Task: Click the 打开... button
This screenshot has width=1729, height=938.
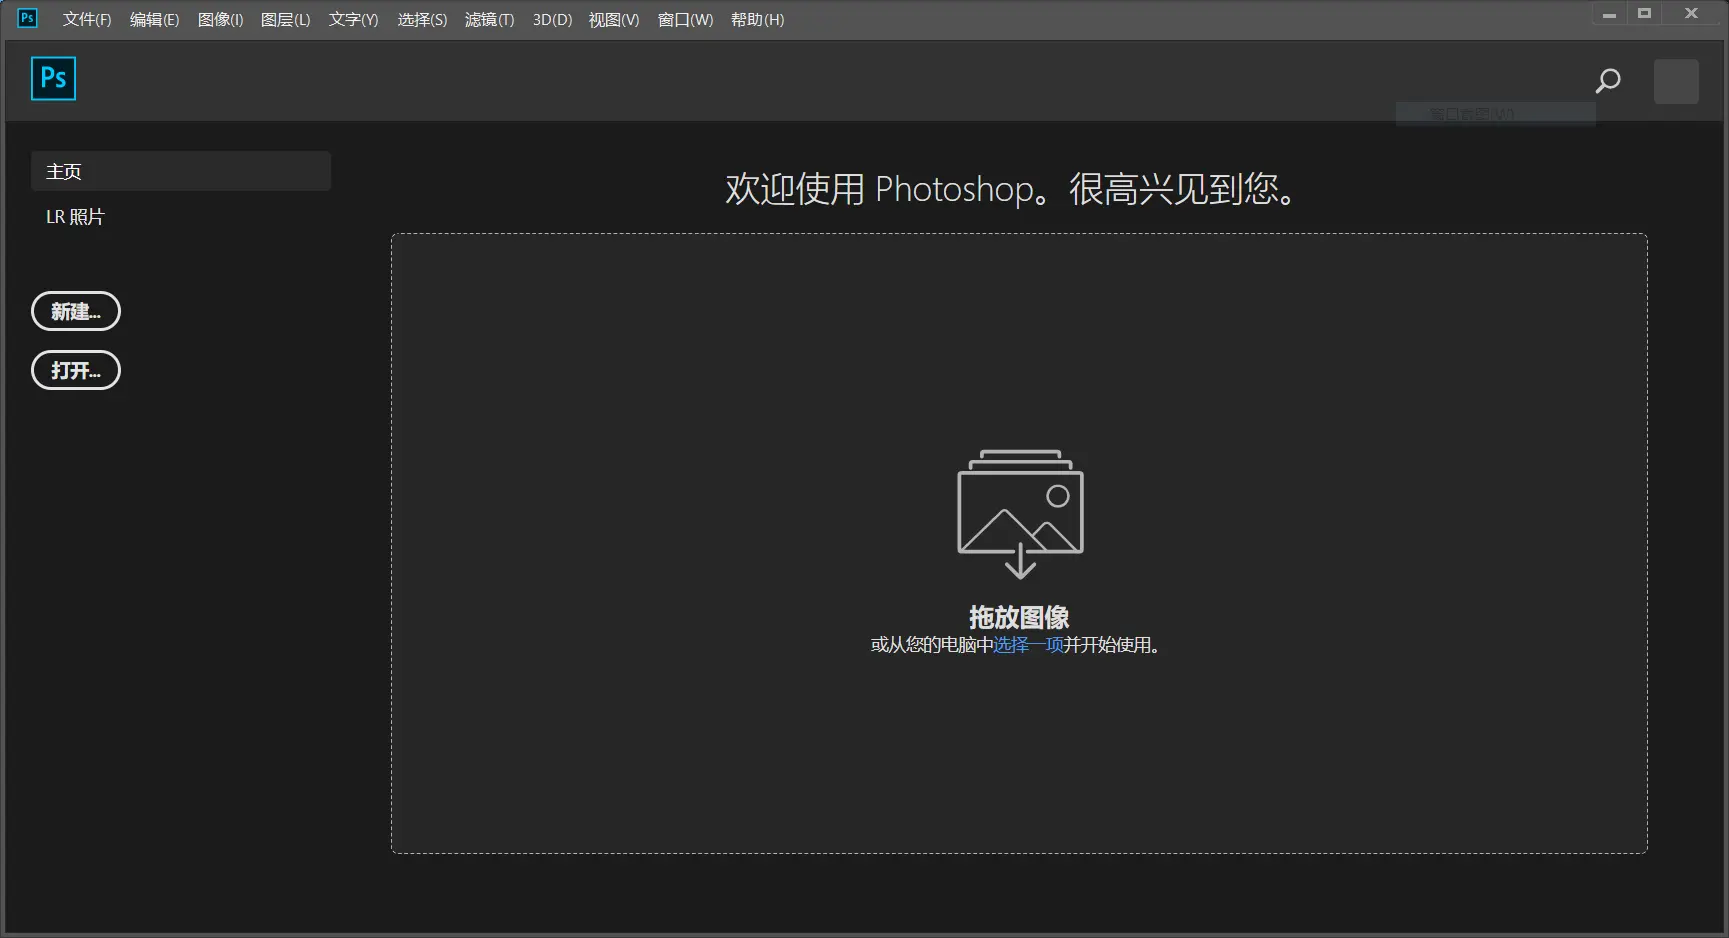Action: tap(76, 370)
